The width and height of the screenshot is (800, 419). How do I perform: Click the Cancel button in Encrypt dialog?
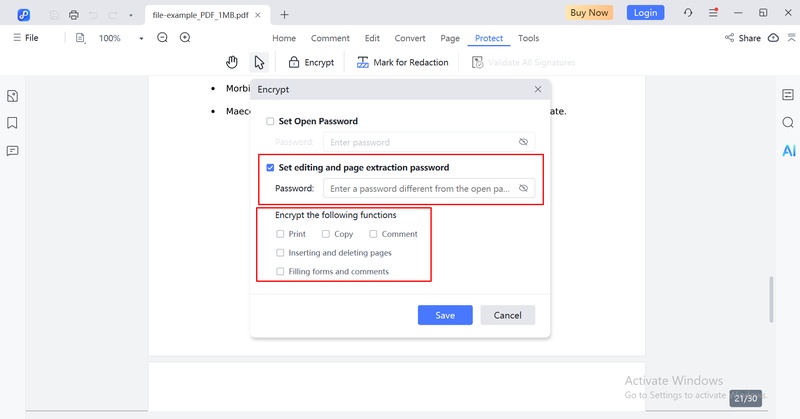(507, 315)
